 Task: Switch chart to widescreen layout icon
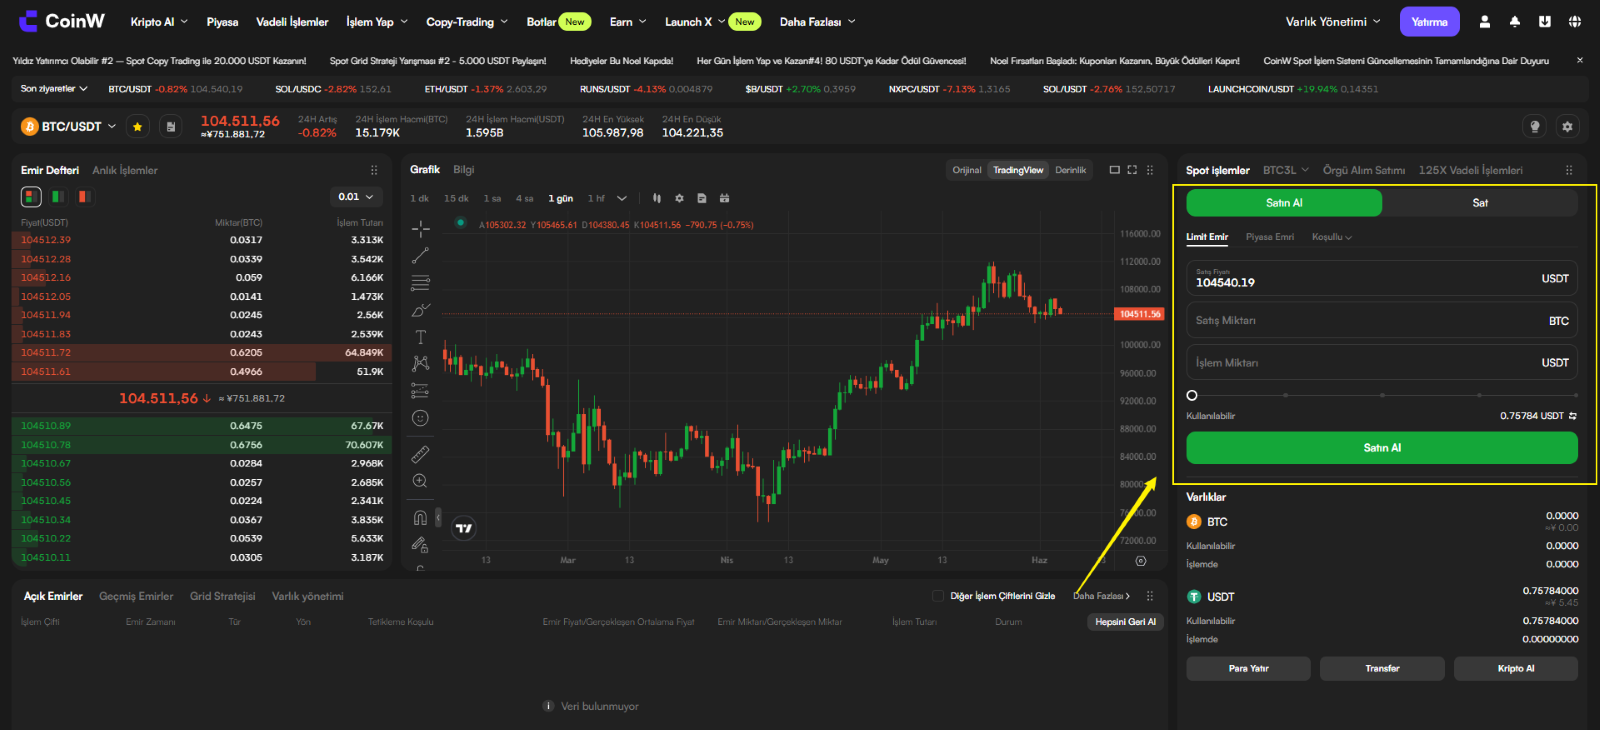click(x=1114, y=170)
